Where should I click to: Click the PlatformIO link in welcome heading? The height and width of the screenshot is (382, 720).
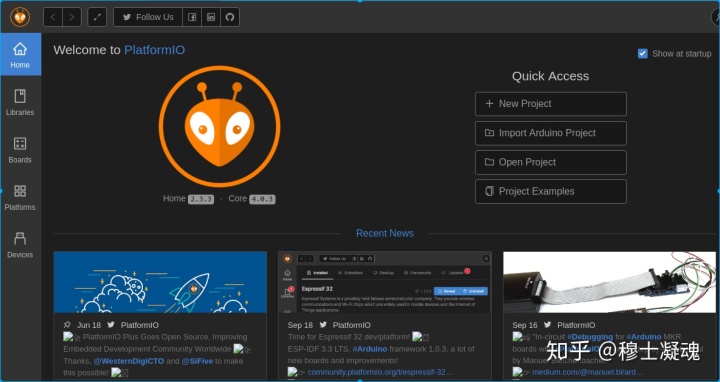155,50
